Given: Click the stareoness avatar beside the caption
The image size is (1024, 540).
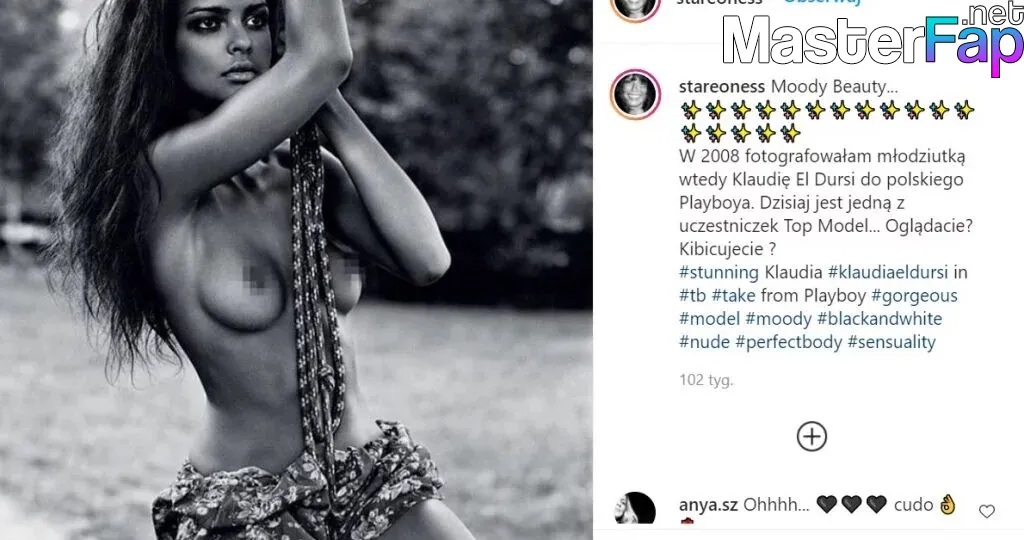Looking at the screenshot, I should point(635,94).
